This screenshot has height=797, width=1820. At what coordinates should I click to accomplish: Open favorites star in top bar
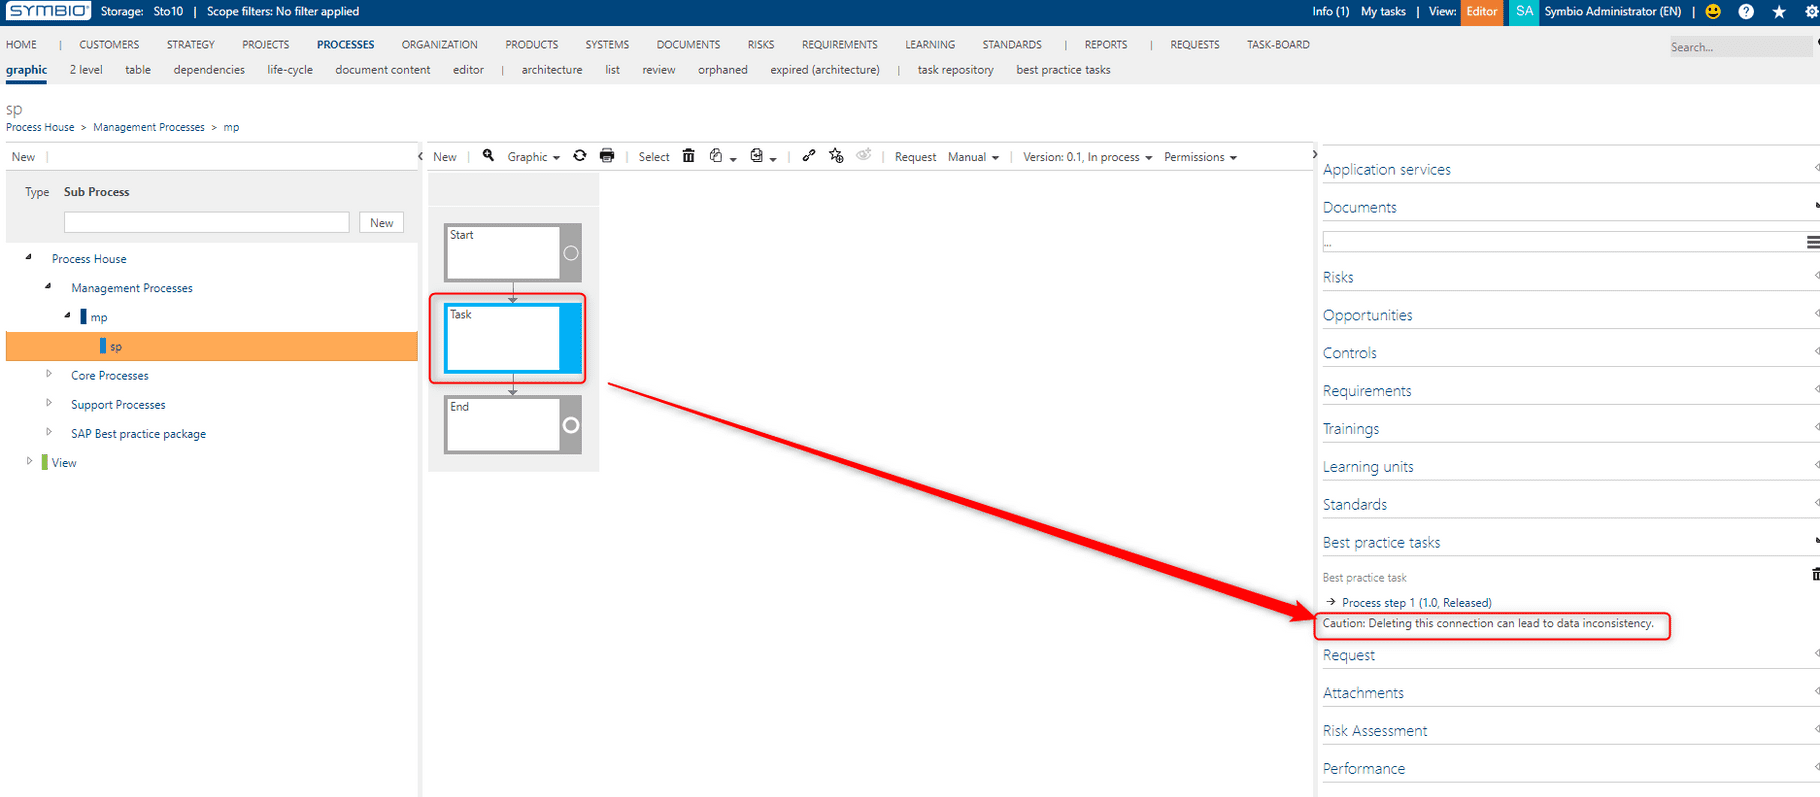point(1779,12)
